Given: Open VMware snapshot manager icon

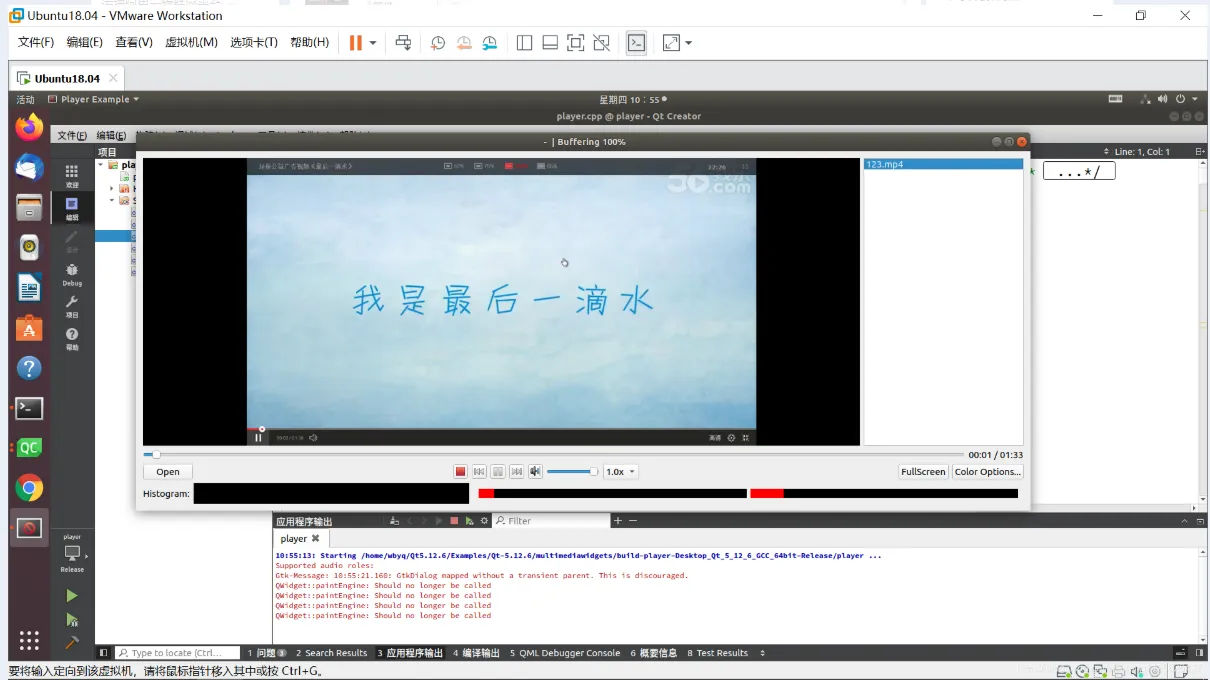Looking at the screenshot, I should [489, 43].
